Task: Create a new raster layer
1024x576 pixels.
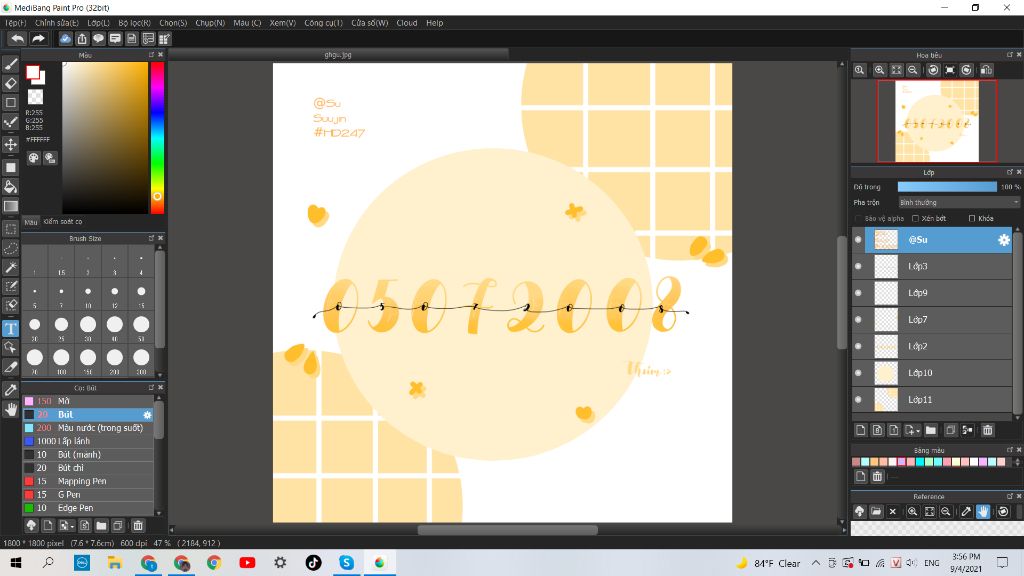Action: [x=861, y=430]
